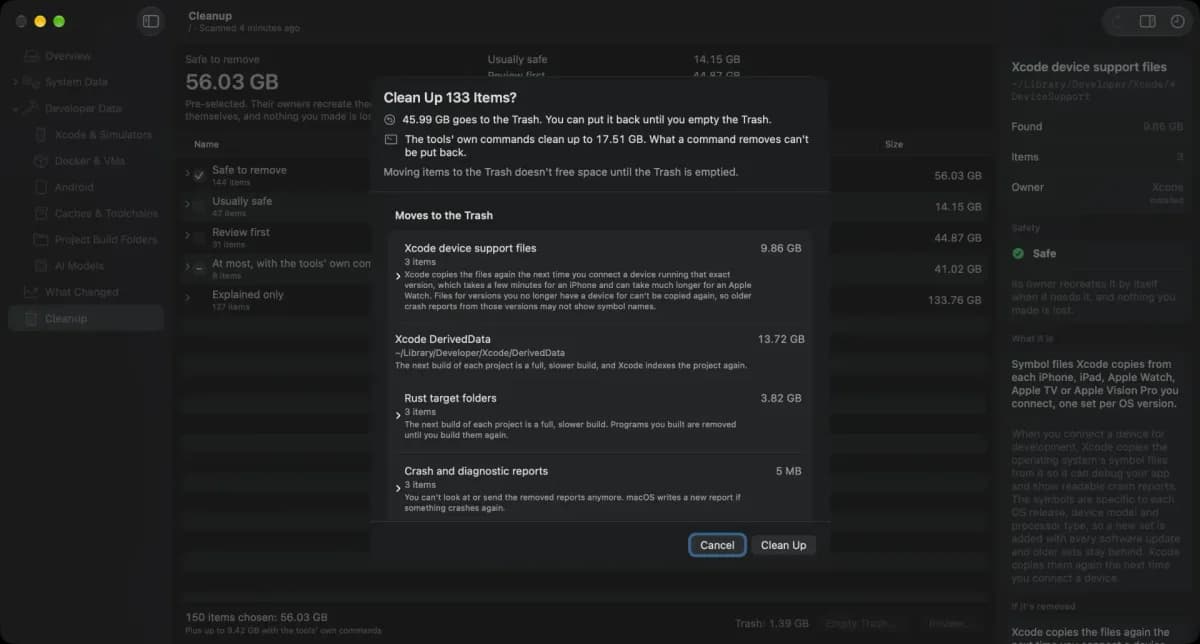
Task: Expand Rust target folders in dialog
Action: tap(398, 414)
